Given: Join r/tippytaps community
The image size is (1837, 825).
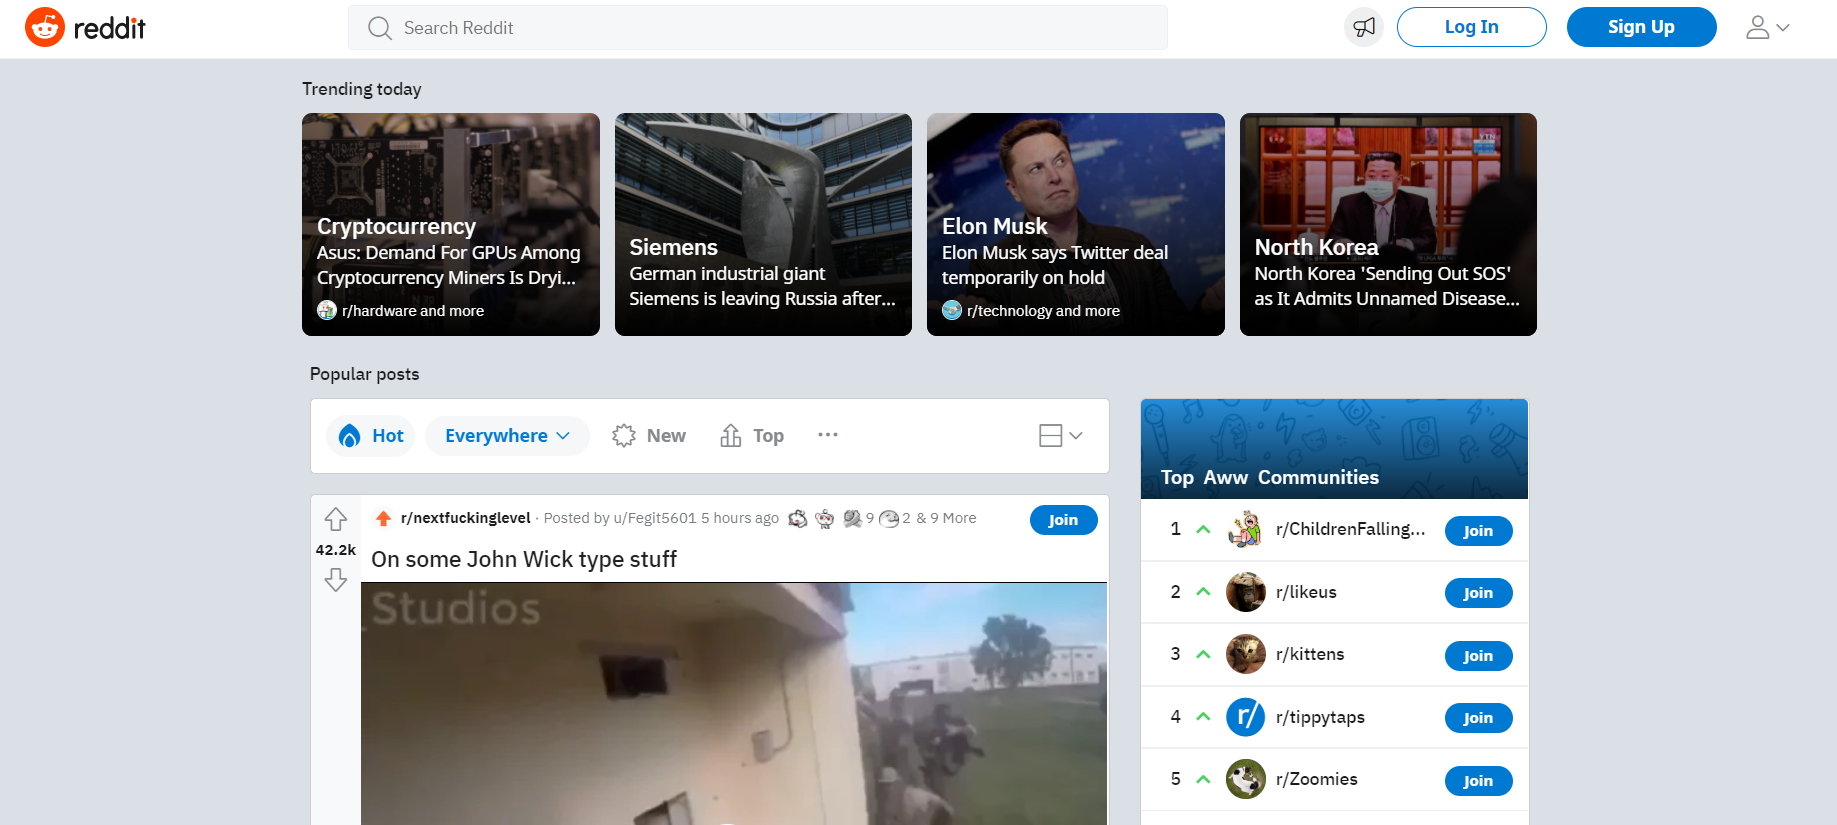Looking at the screenshot, I should coord(1478,718).
